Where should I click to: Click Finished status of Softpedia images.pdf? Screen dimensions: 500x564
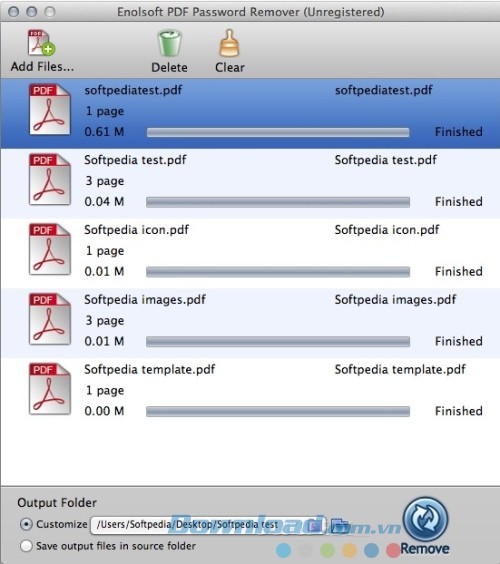coord(459,341)
